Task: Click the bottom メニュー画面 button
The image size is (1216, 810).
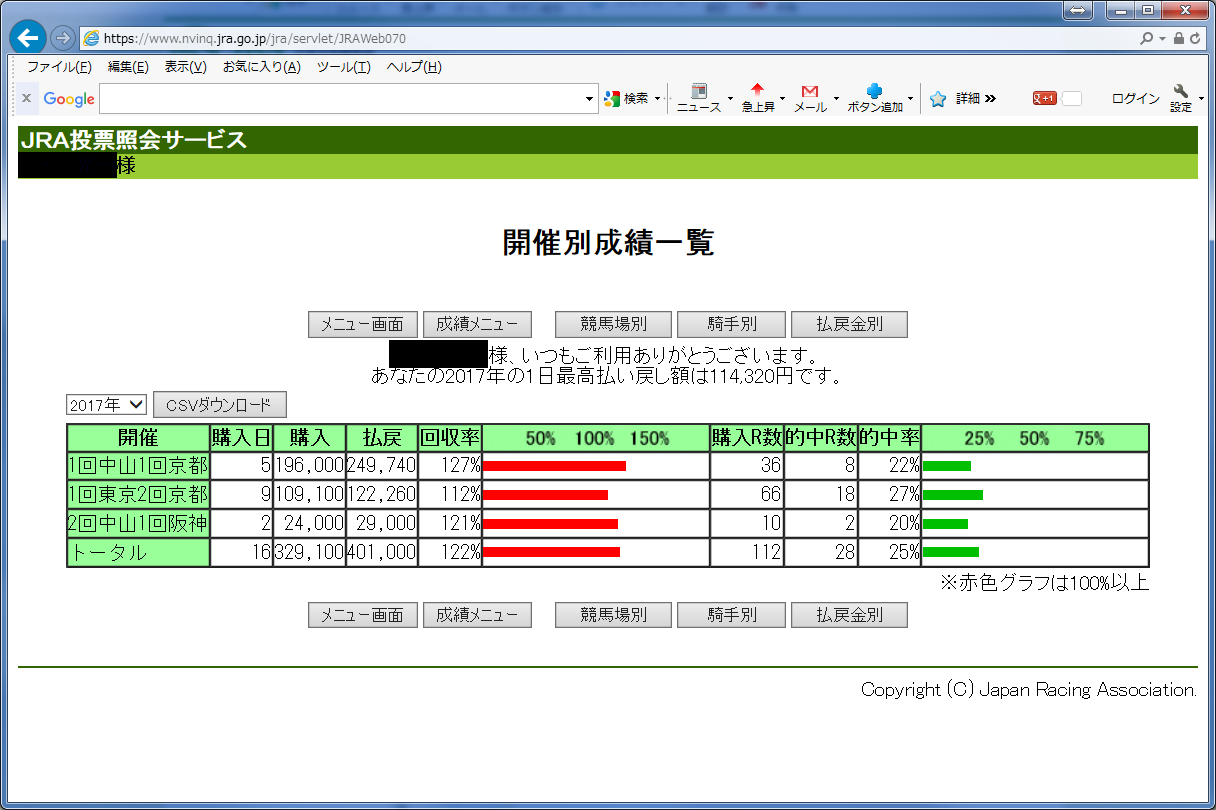Action: tap(363, 615)
